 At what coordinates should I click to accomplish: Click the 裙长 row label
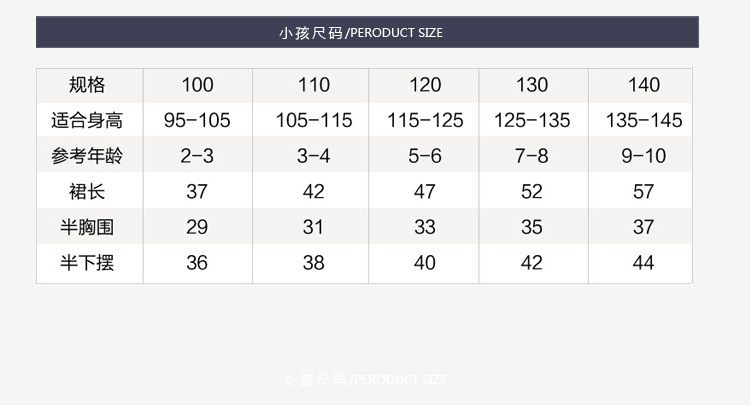pyautogui.click(x=88, y=192)
